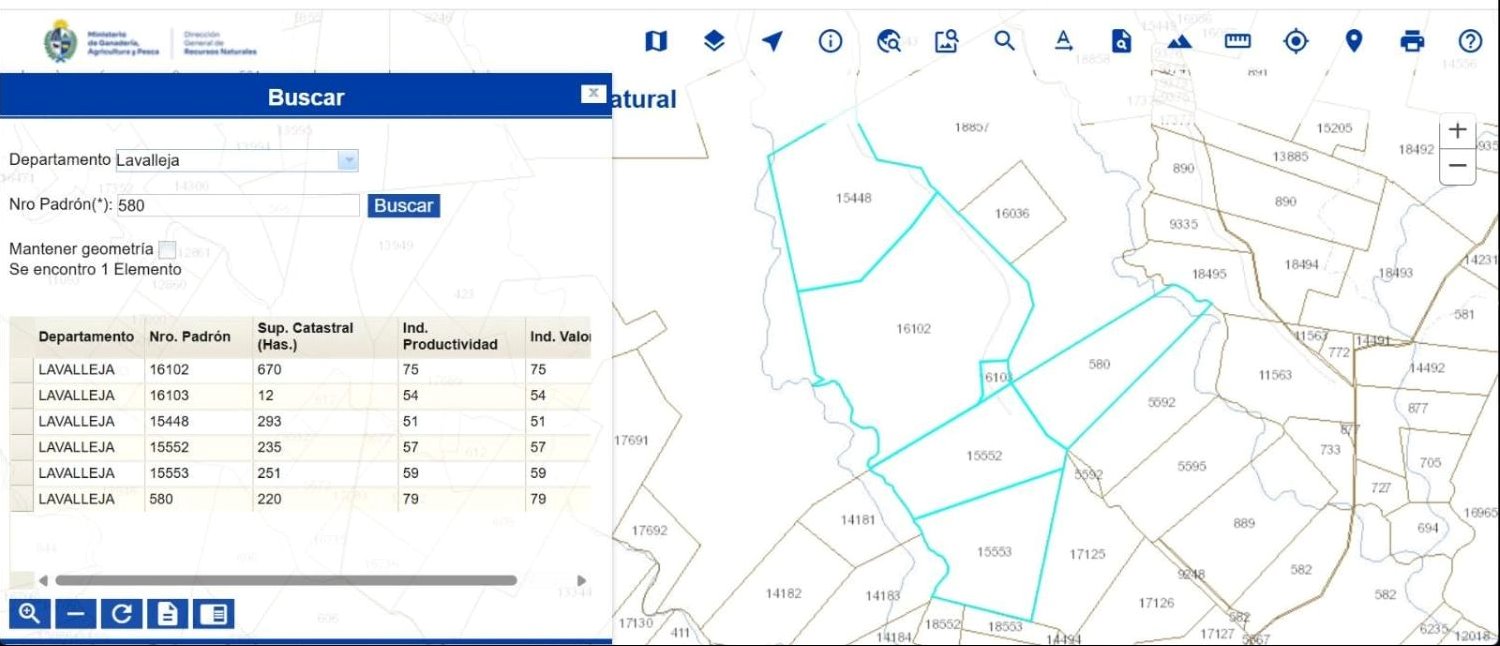Screen dimensions: 1500x646
Task: Select the row selector for padrón 16102
Action: click(21, 370)
